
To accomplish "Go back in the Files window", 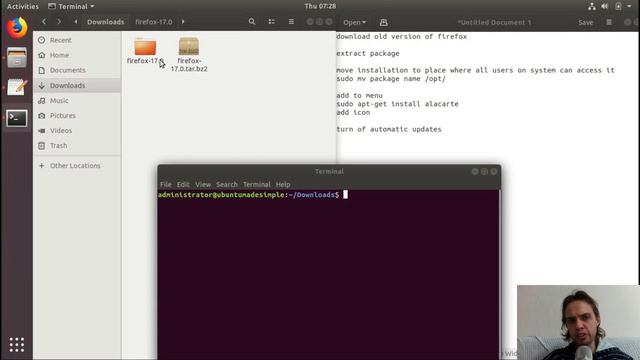I will click(44, 22).
